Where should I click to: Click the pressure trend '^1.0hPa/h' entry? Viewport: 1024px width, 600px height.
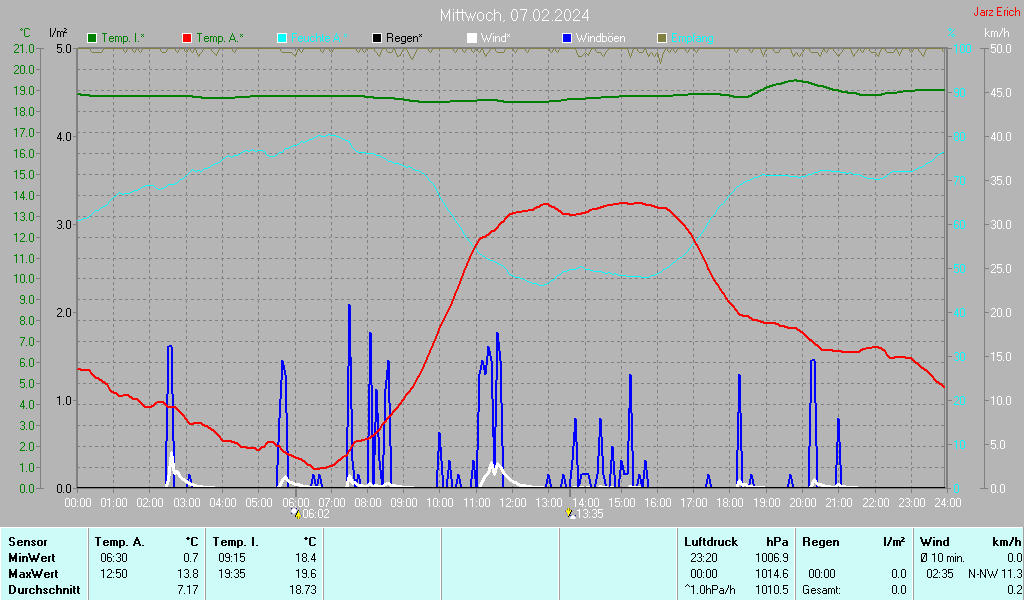click(x=709, y=590)
